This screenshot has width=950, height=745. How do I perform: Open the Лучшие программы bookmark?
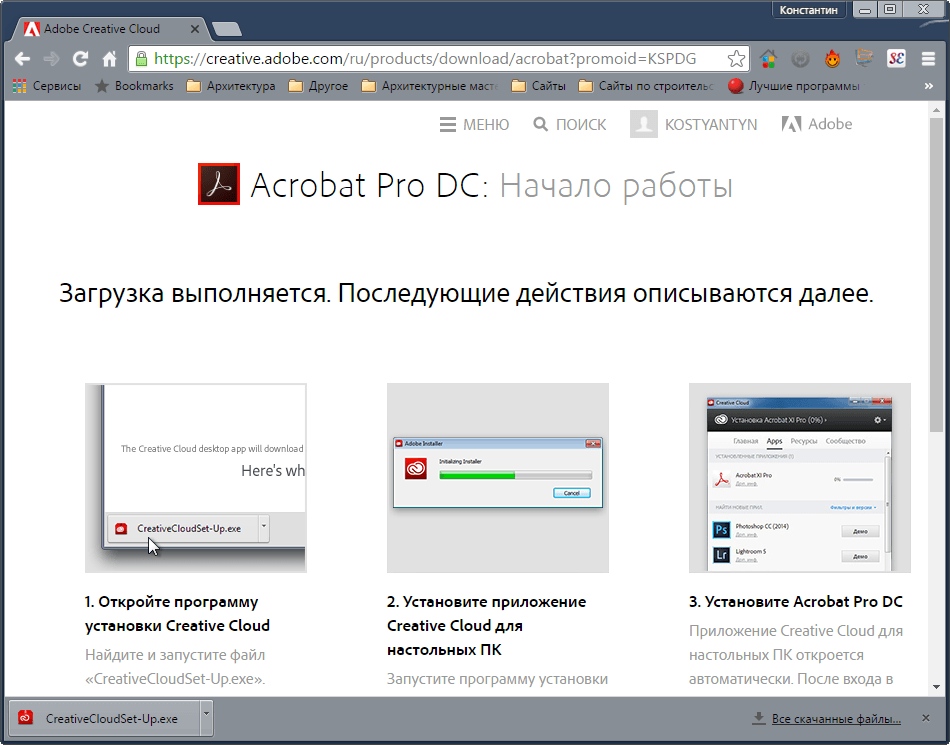point(794,86)
